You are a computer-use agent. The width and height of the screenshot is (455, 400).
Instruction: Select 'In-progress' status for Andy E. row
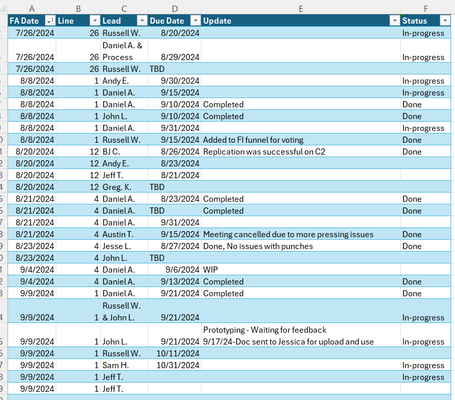[426, 81]
